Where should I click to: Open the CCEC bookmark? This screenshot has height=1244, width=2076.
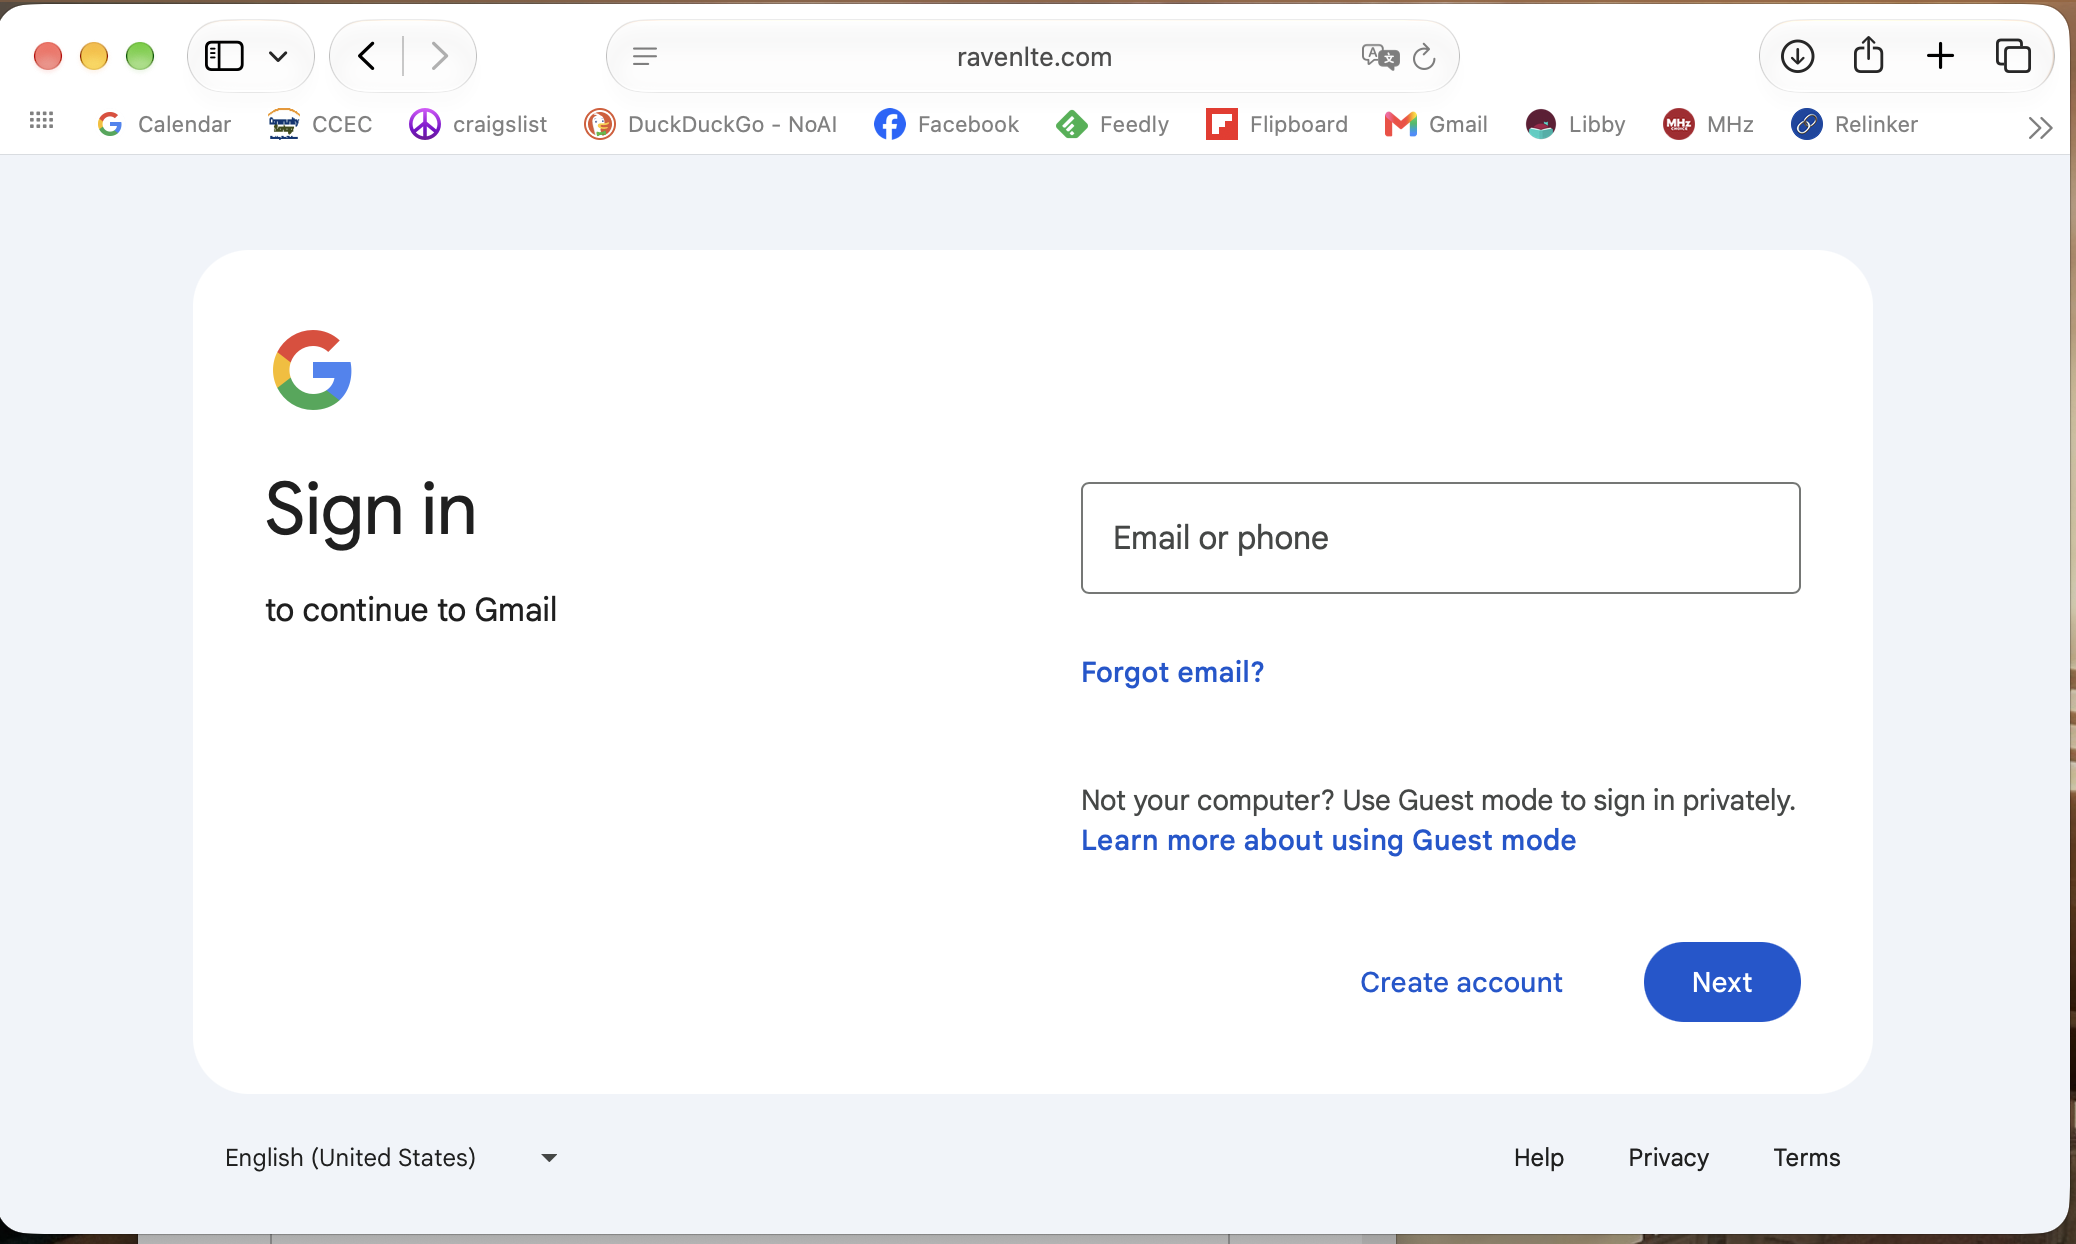[x=320, y=124]
